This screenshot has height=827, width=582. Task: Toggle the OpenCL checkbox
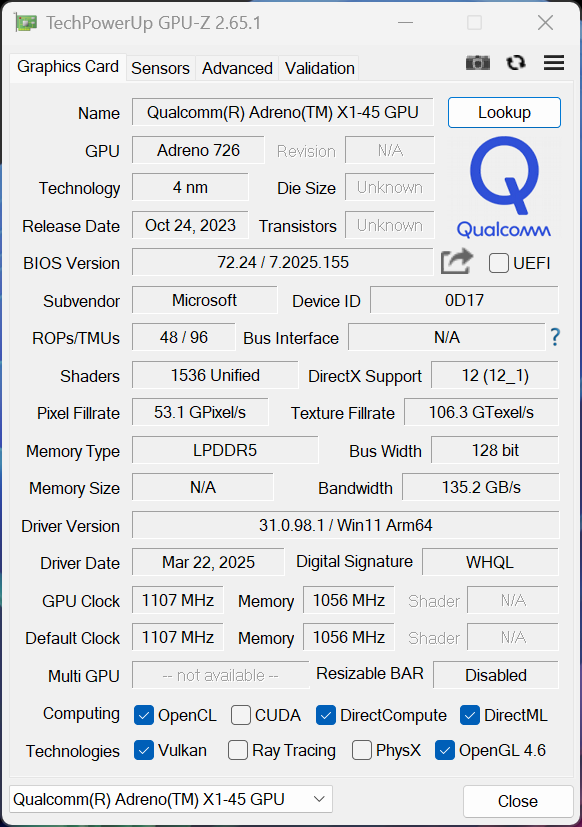[x=144, y=715]
